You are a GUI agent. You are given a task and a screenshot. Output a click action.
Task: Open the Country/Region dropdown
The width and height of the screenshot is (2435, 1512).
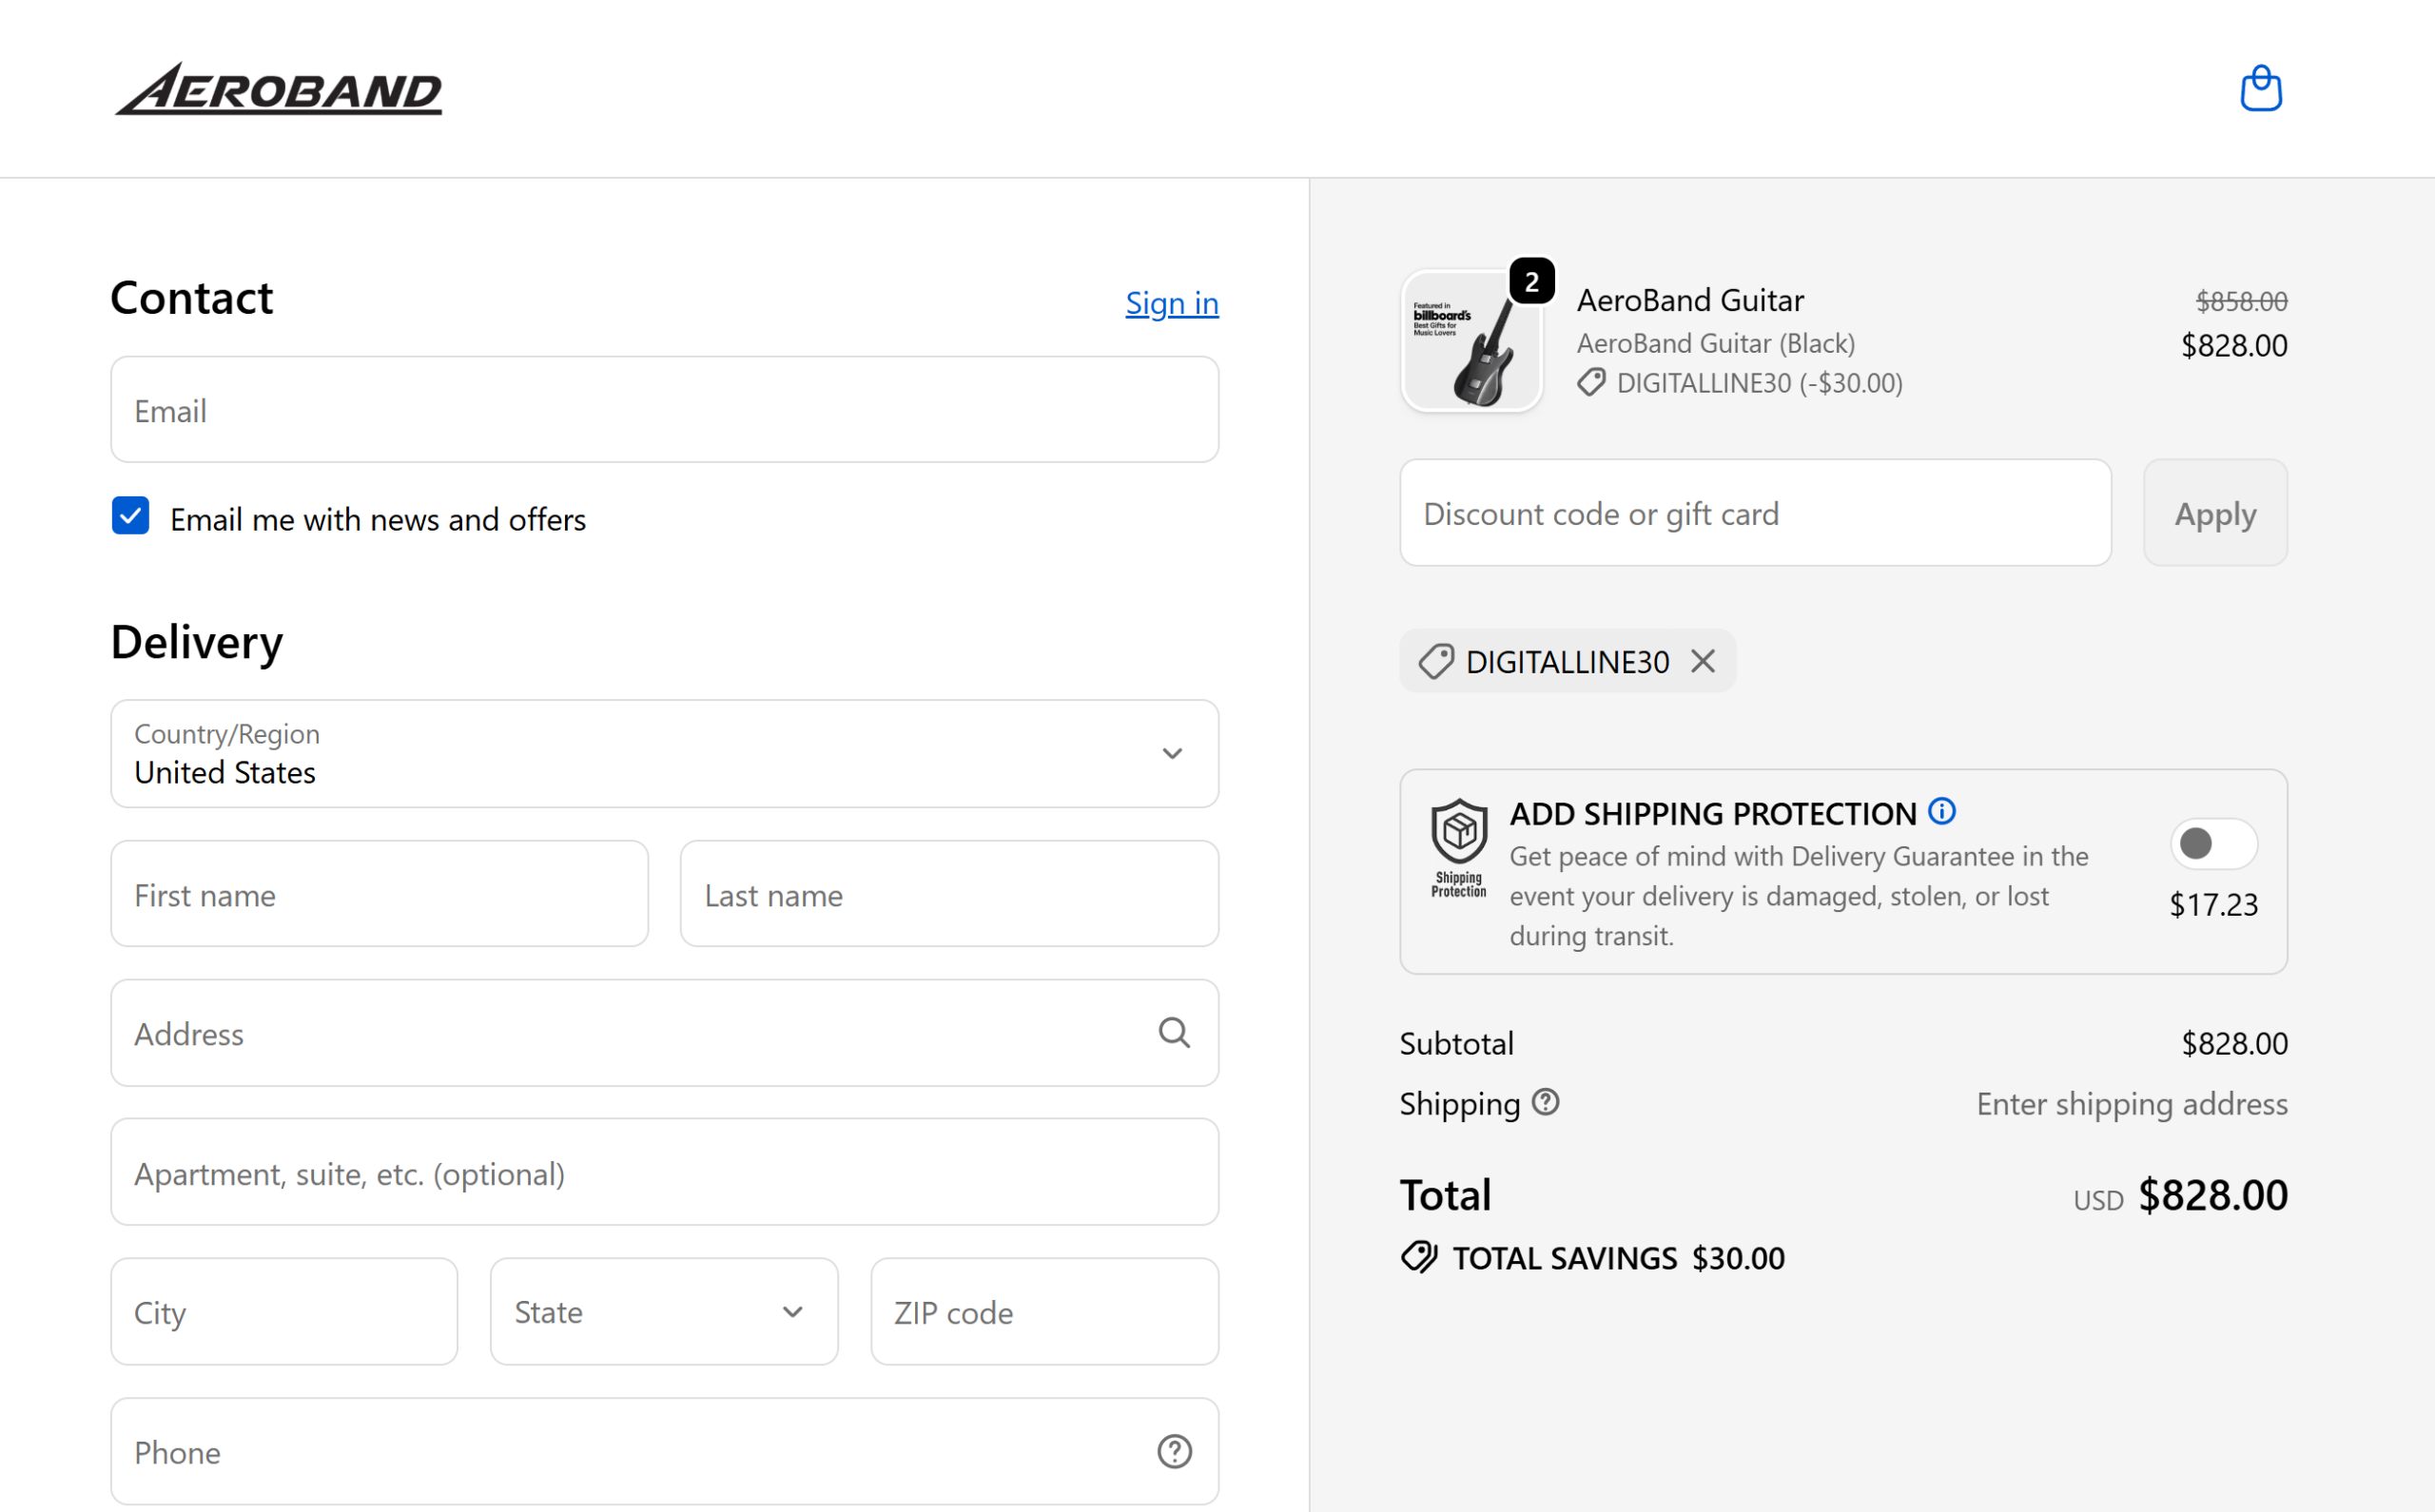664,753
